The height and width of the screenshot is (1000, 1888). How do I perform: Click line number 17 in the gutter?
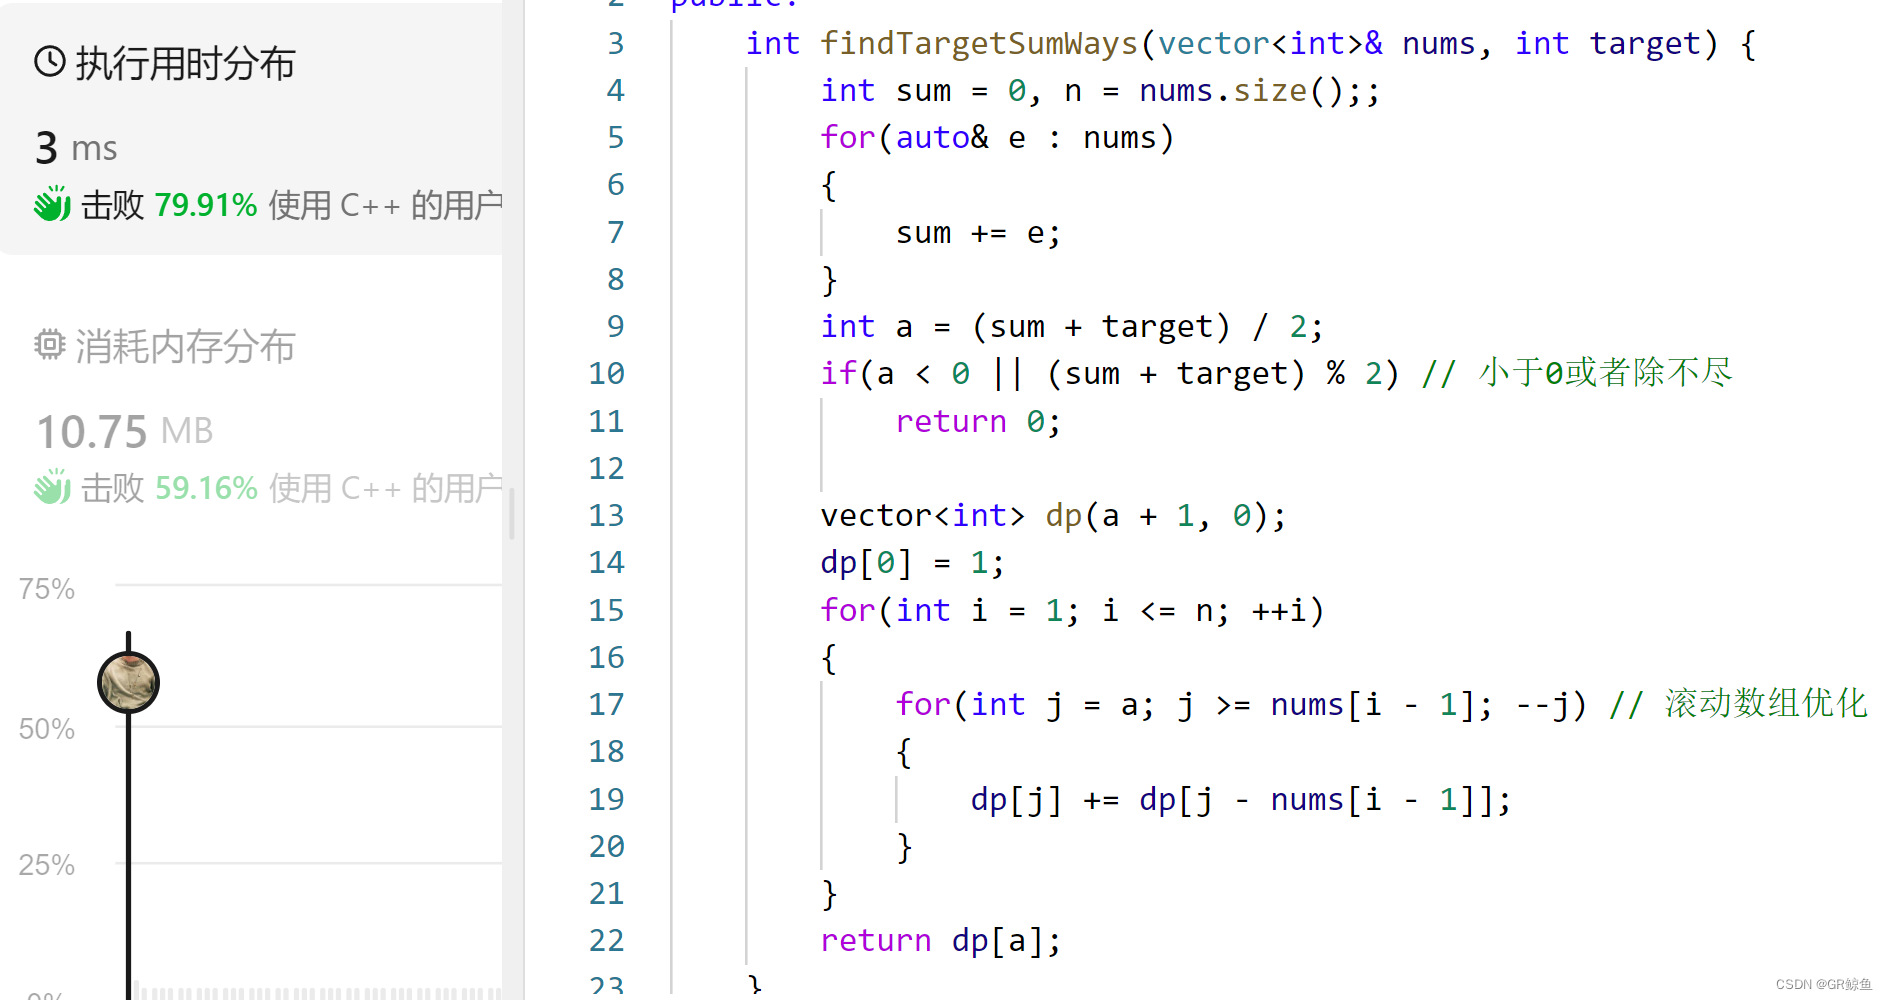click(606, 705)
